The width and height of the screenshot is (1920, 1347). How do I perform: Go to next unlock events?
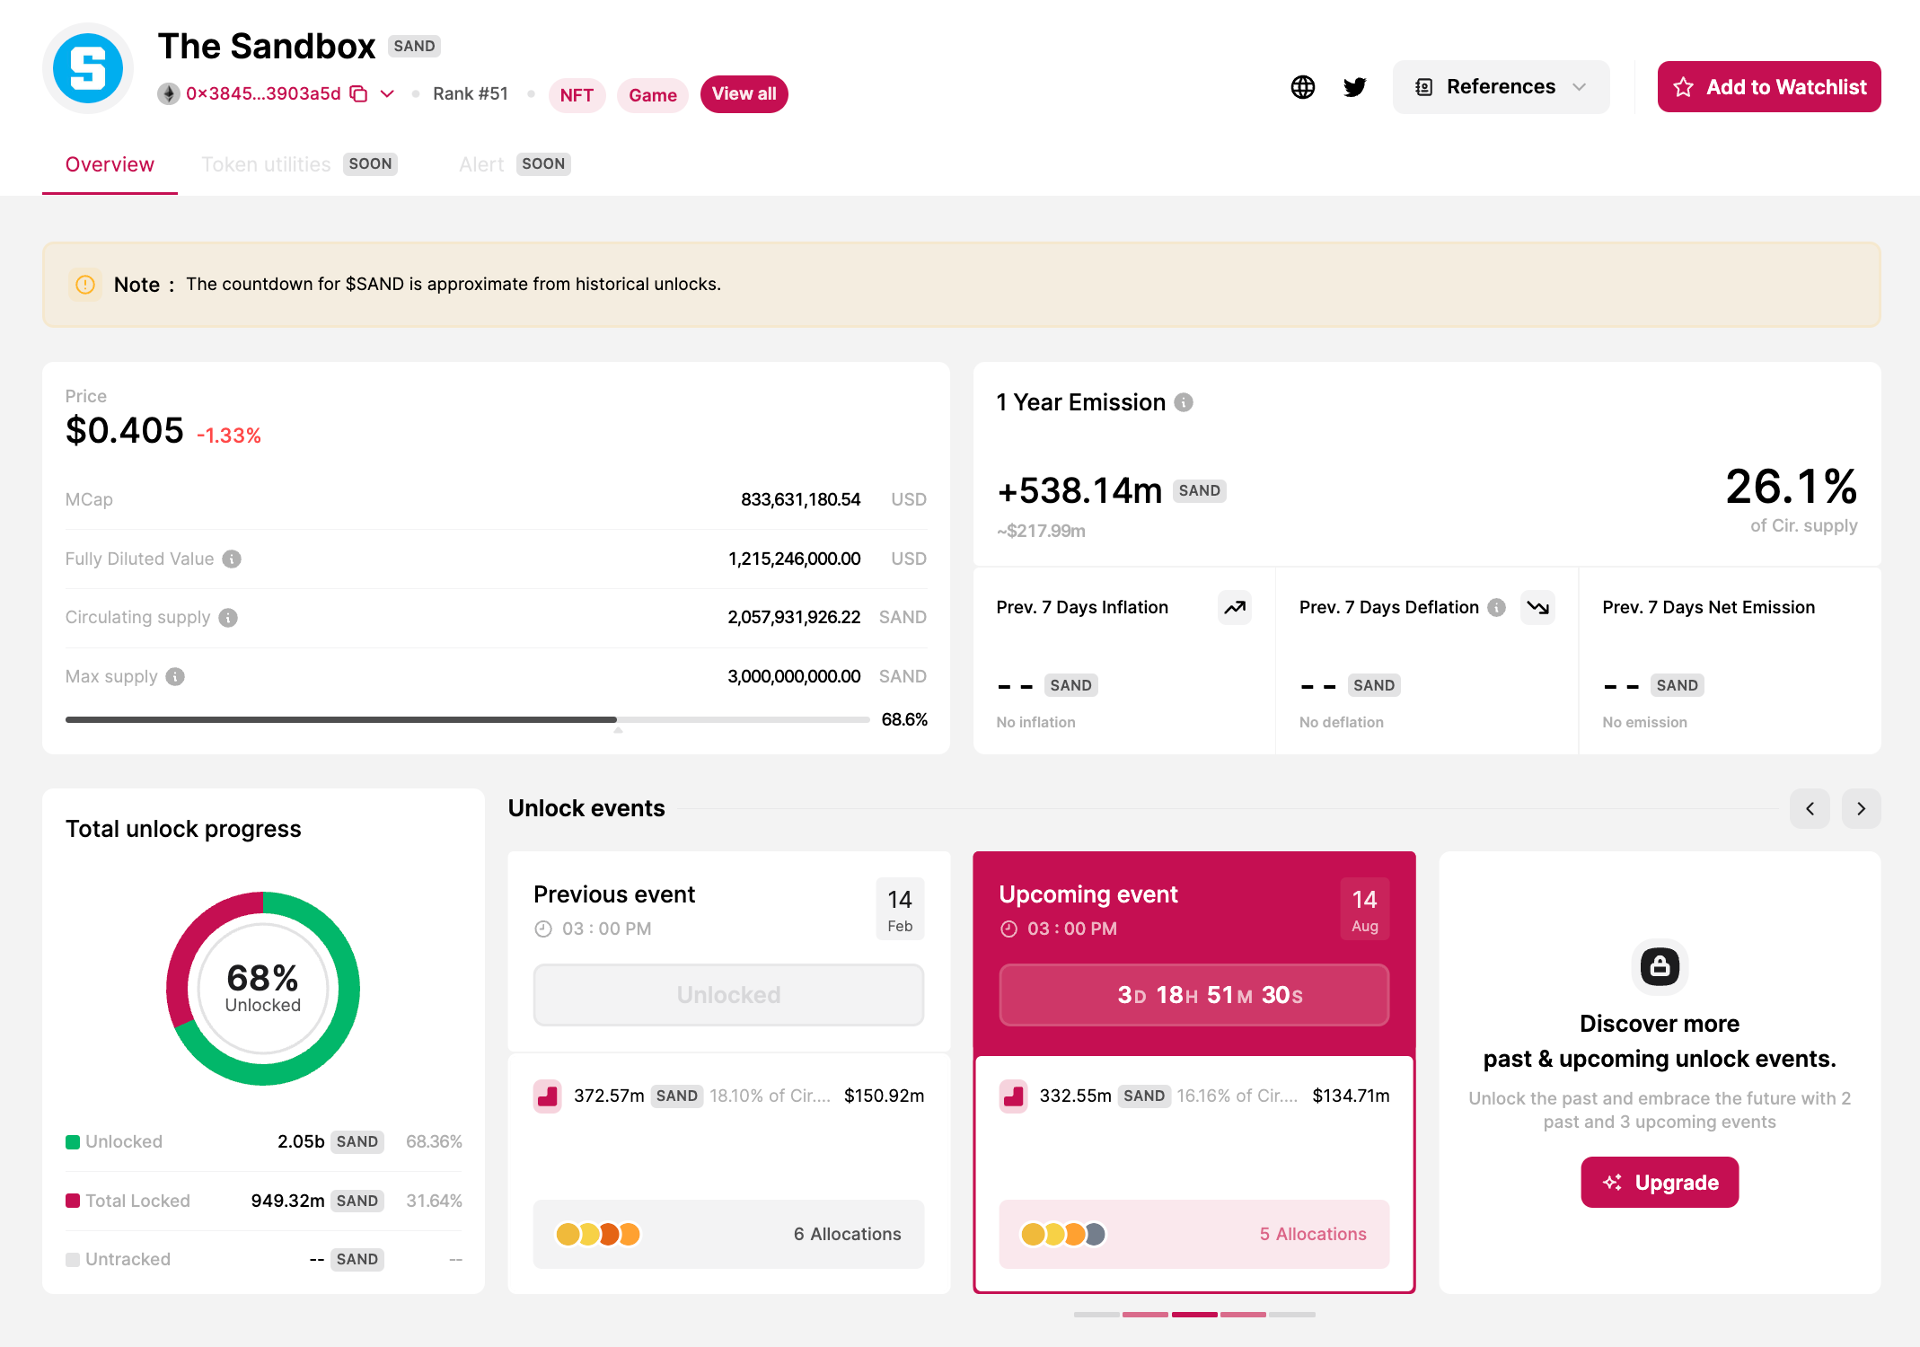(x=1861, y=808)
